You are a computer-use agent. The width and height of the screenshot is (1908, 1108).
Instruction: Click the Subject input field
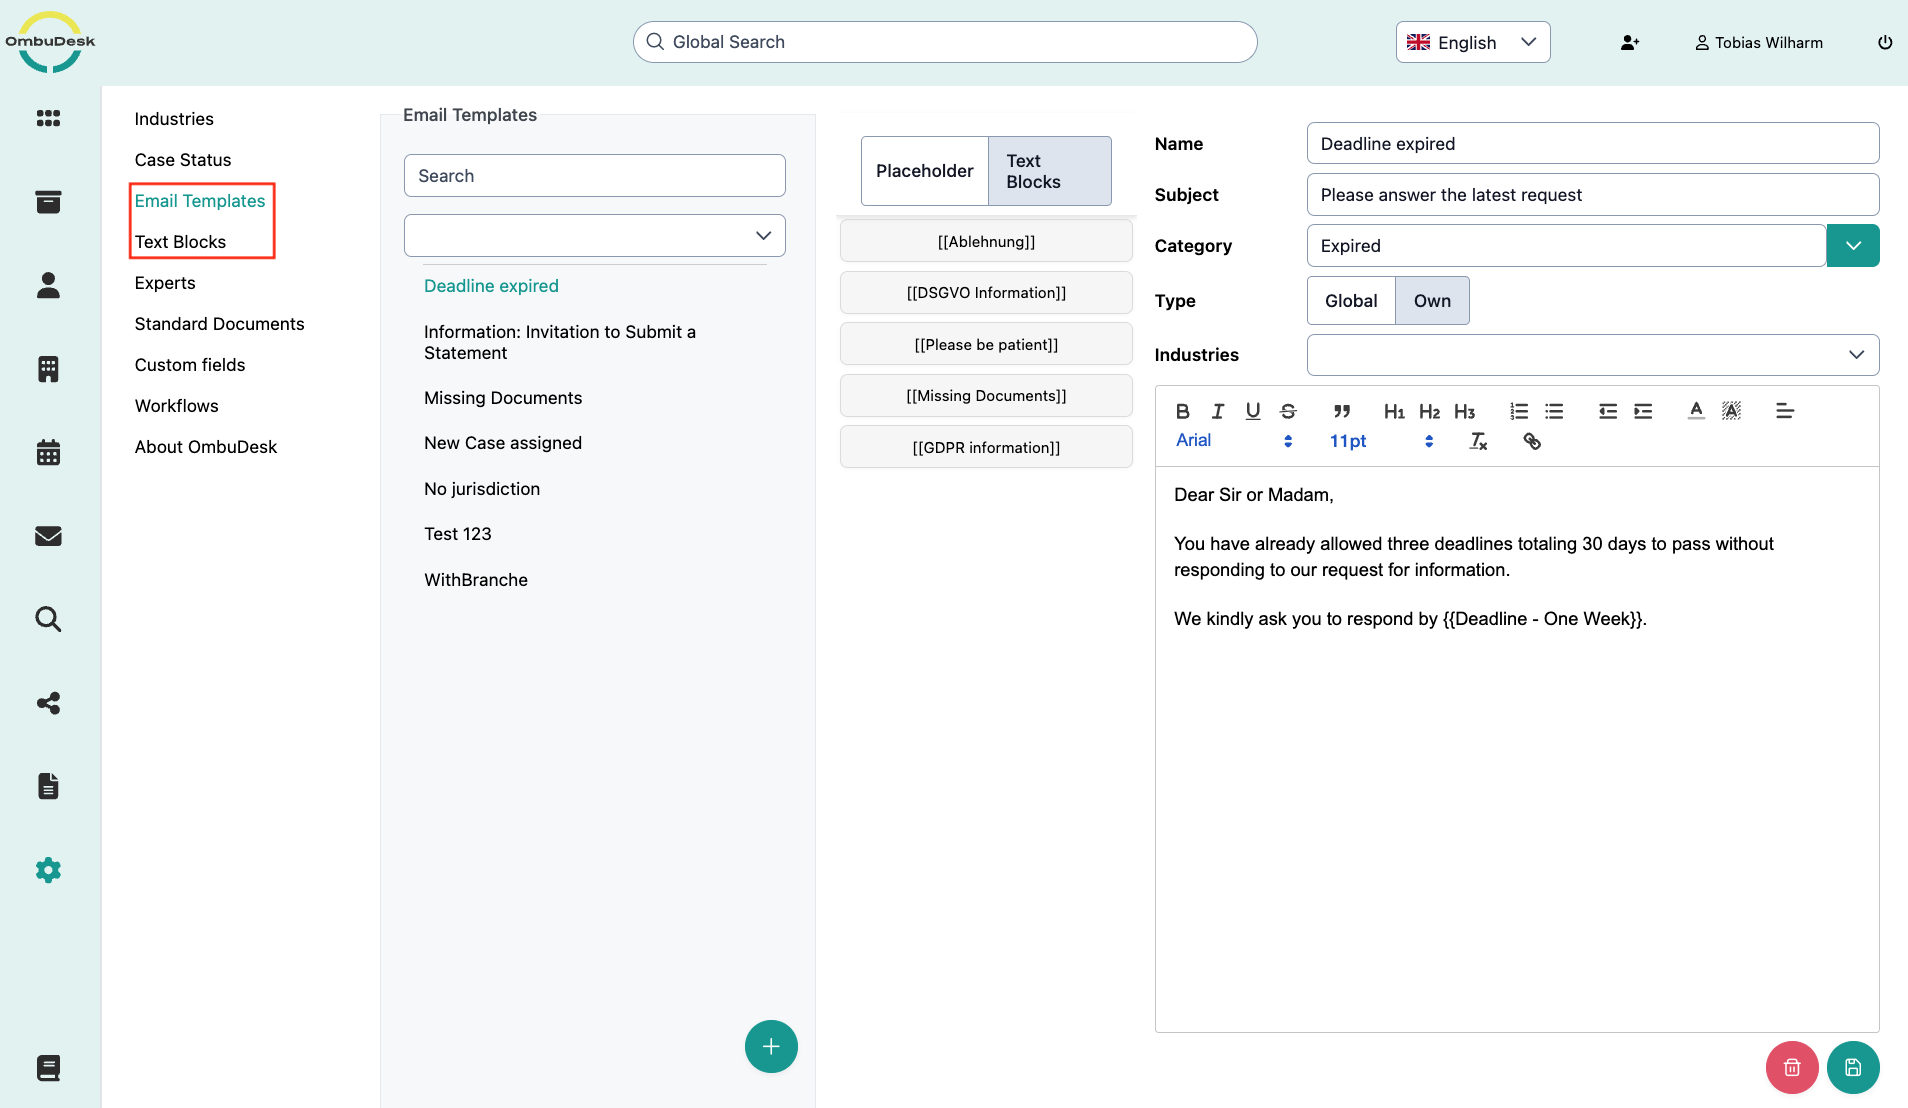point(1593,195)
